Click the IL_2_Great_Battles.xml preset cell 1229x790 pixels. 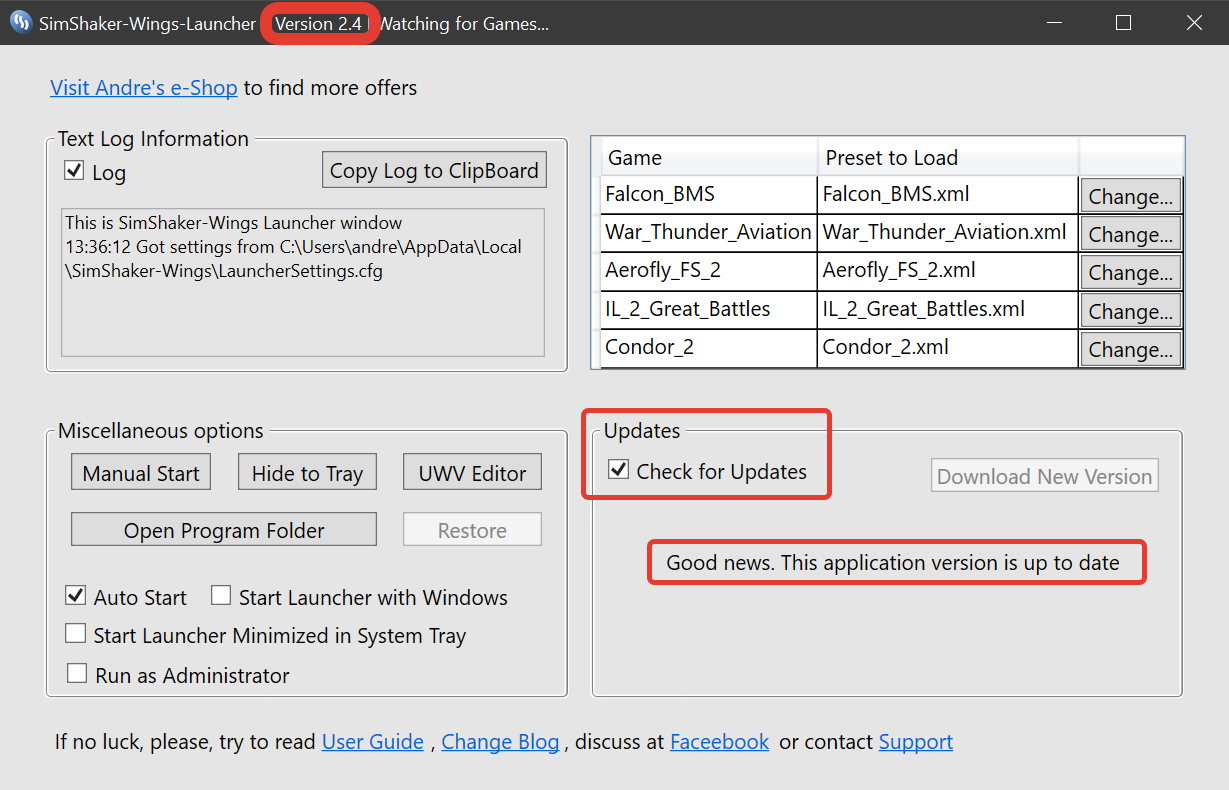(x=948, y=309)
